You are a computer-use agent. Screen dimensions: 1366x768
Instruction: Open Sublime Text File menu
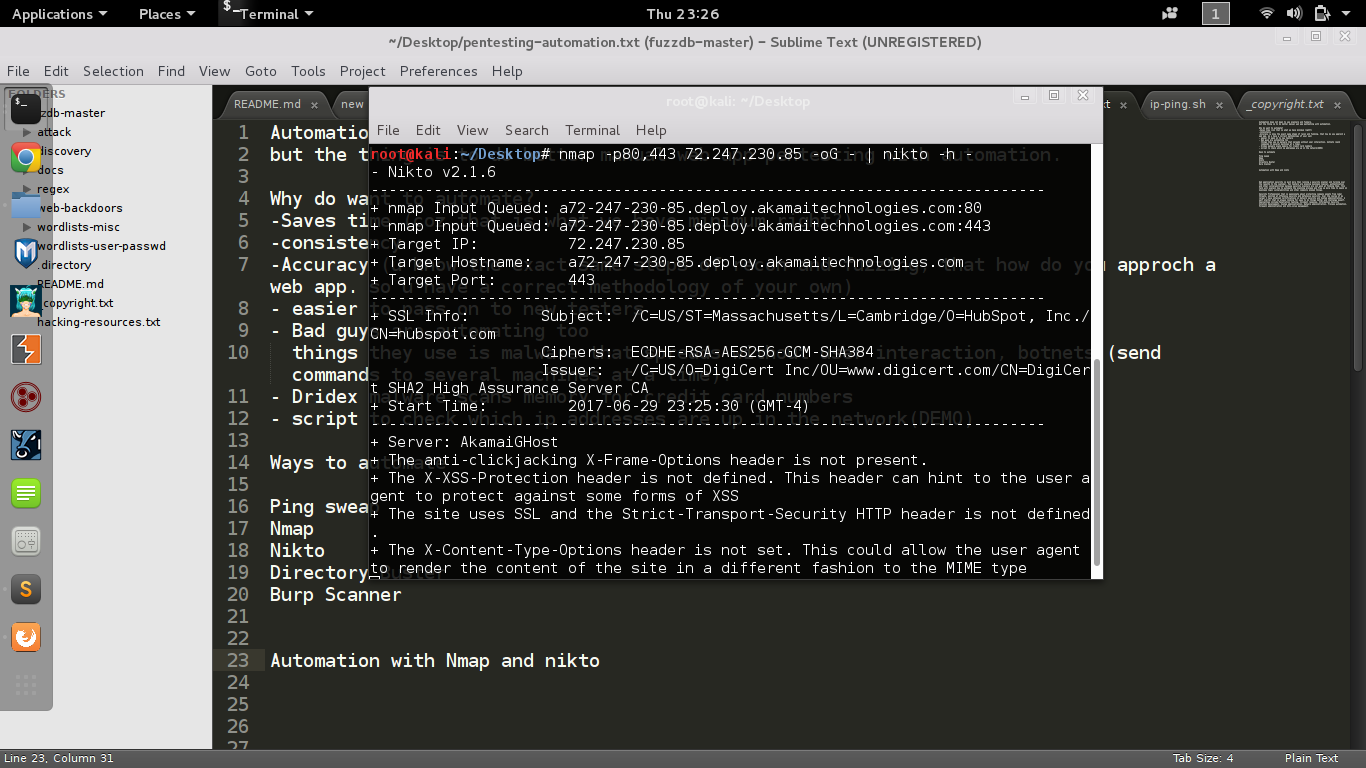[x=18, y=71]
